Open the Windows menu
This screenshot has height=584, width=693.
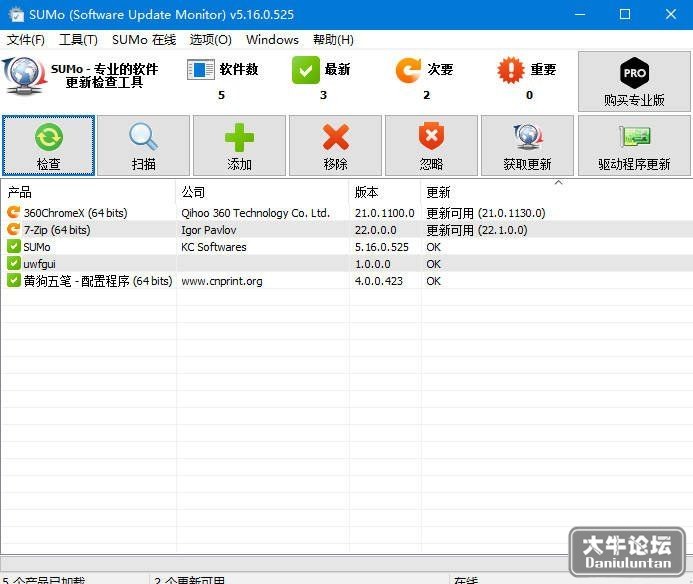[272, 40]
